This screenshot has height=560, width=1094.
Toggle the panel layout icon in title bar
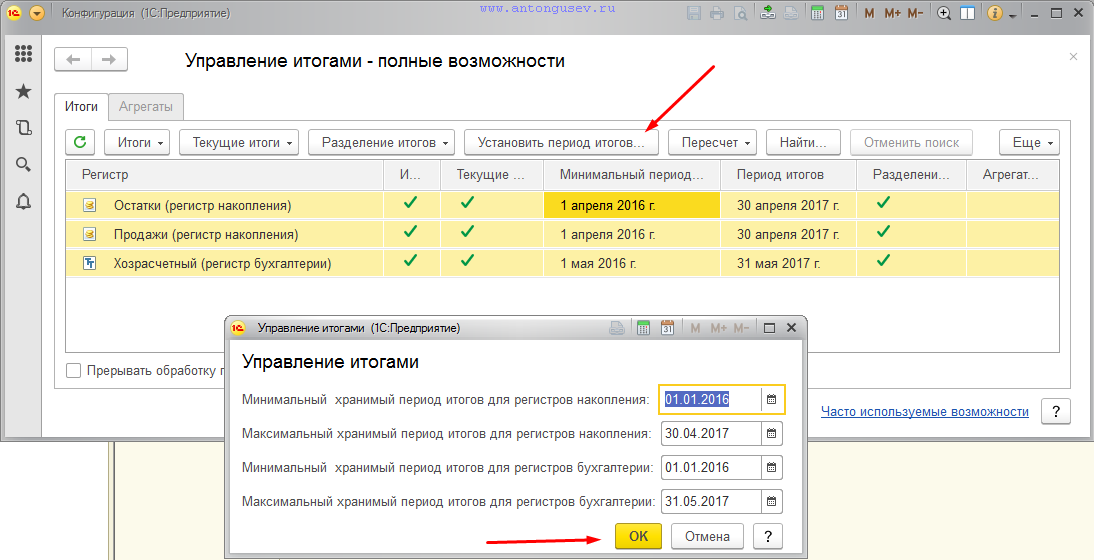967,13
